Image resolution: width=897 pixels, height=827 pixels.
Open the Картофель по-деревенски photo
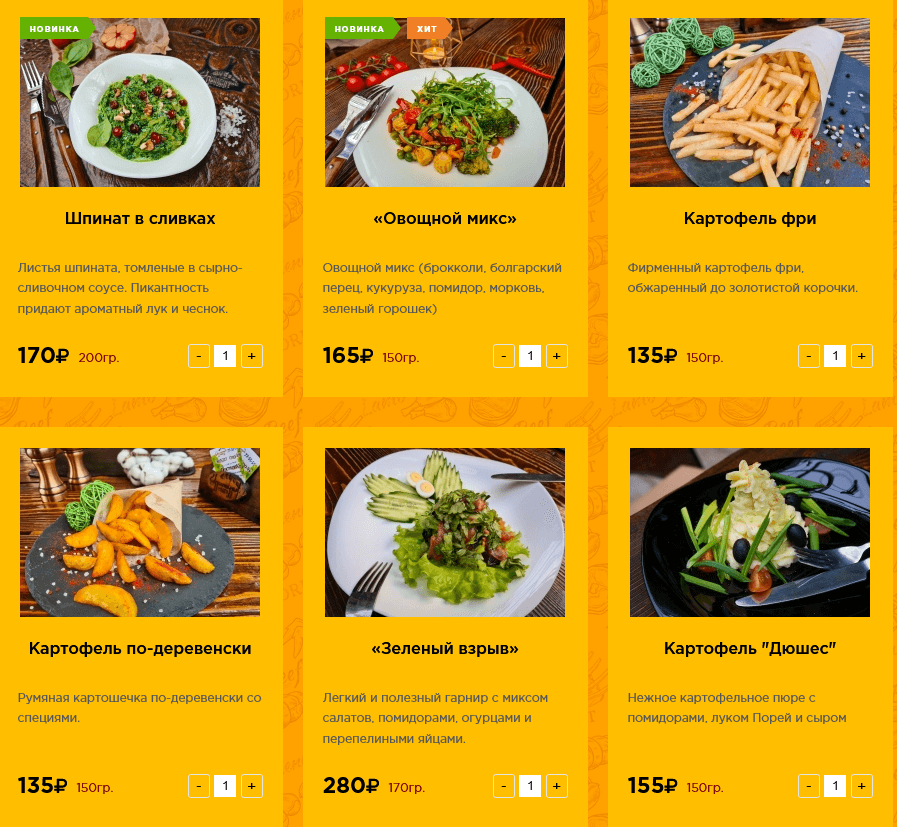click(x=140, y=532)
